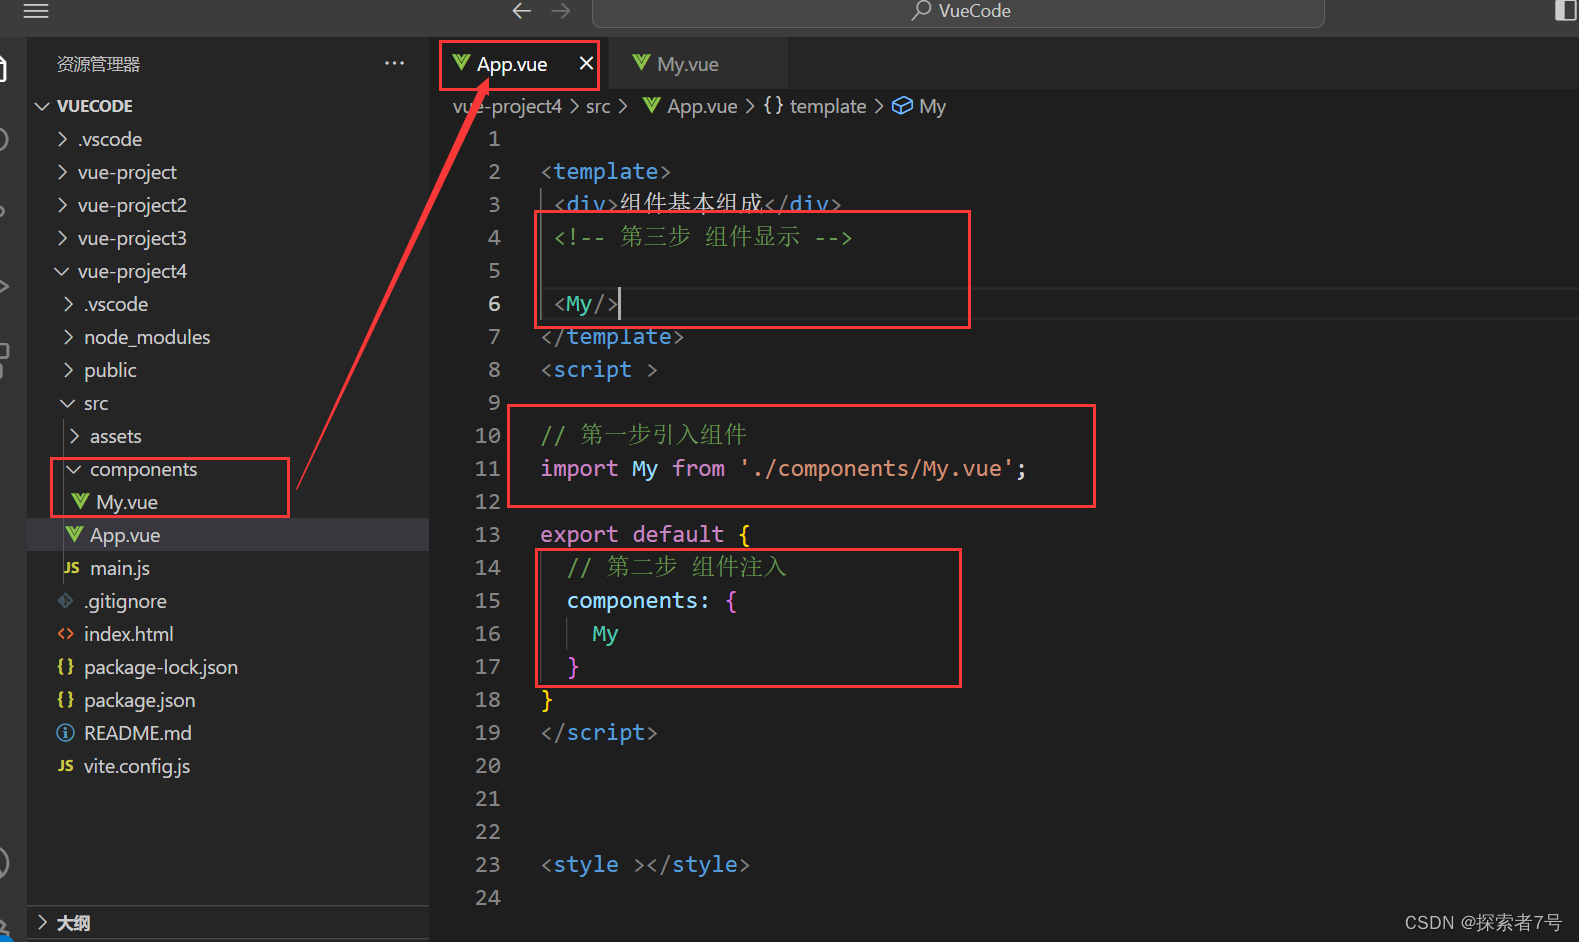Screen dimensions: 1579x942
Task: Click the JS icon beside vite.config.js
Action: click(x=65, y=765)
